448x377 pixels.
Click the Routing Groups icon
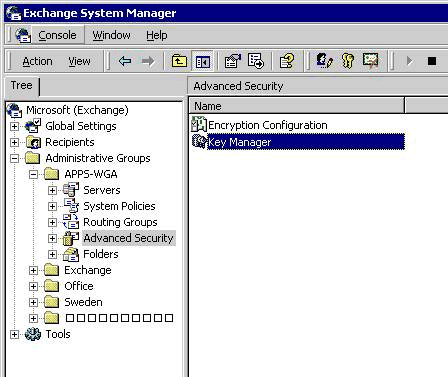(71, 222)
